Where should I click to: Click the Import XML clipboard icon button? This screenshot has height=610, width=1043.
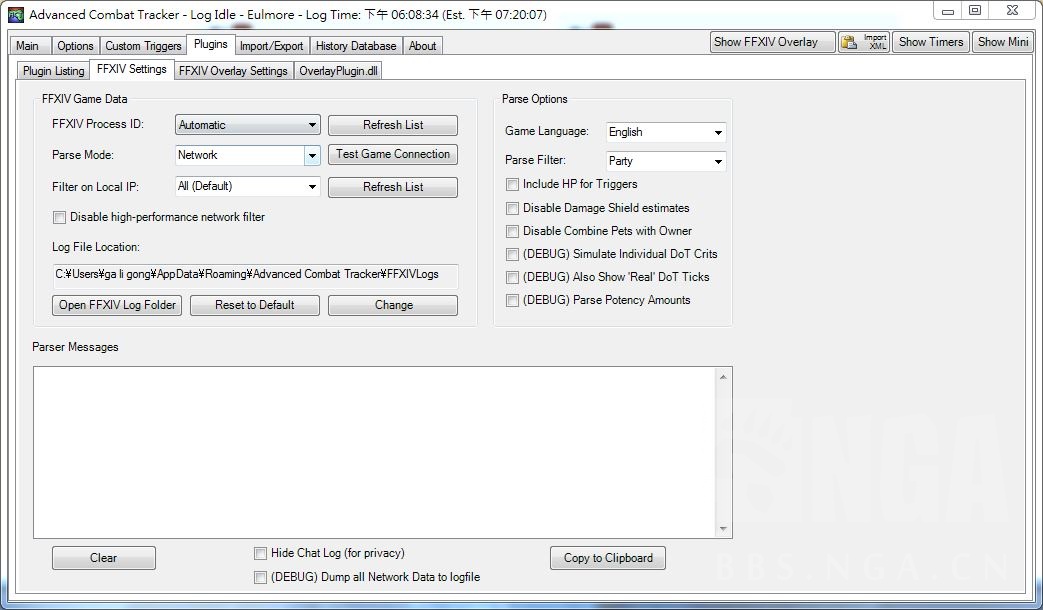click(863, 42)
